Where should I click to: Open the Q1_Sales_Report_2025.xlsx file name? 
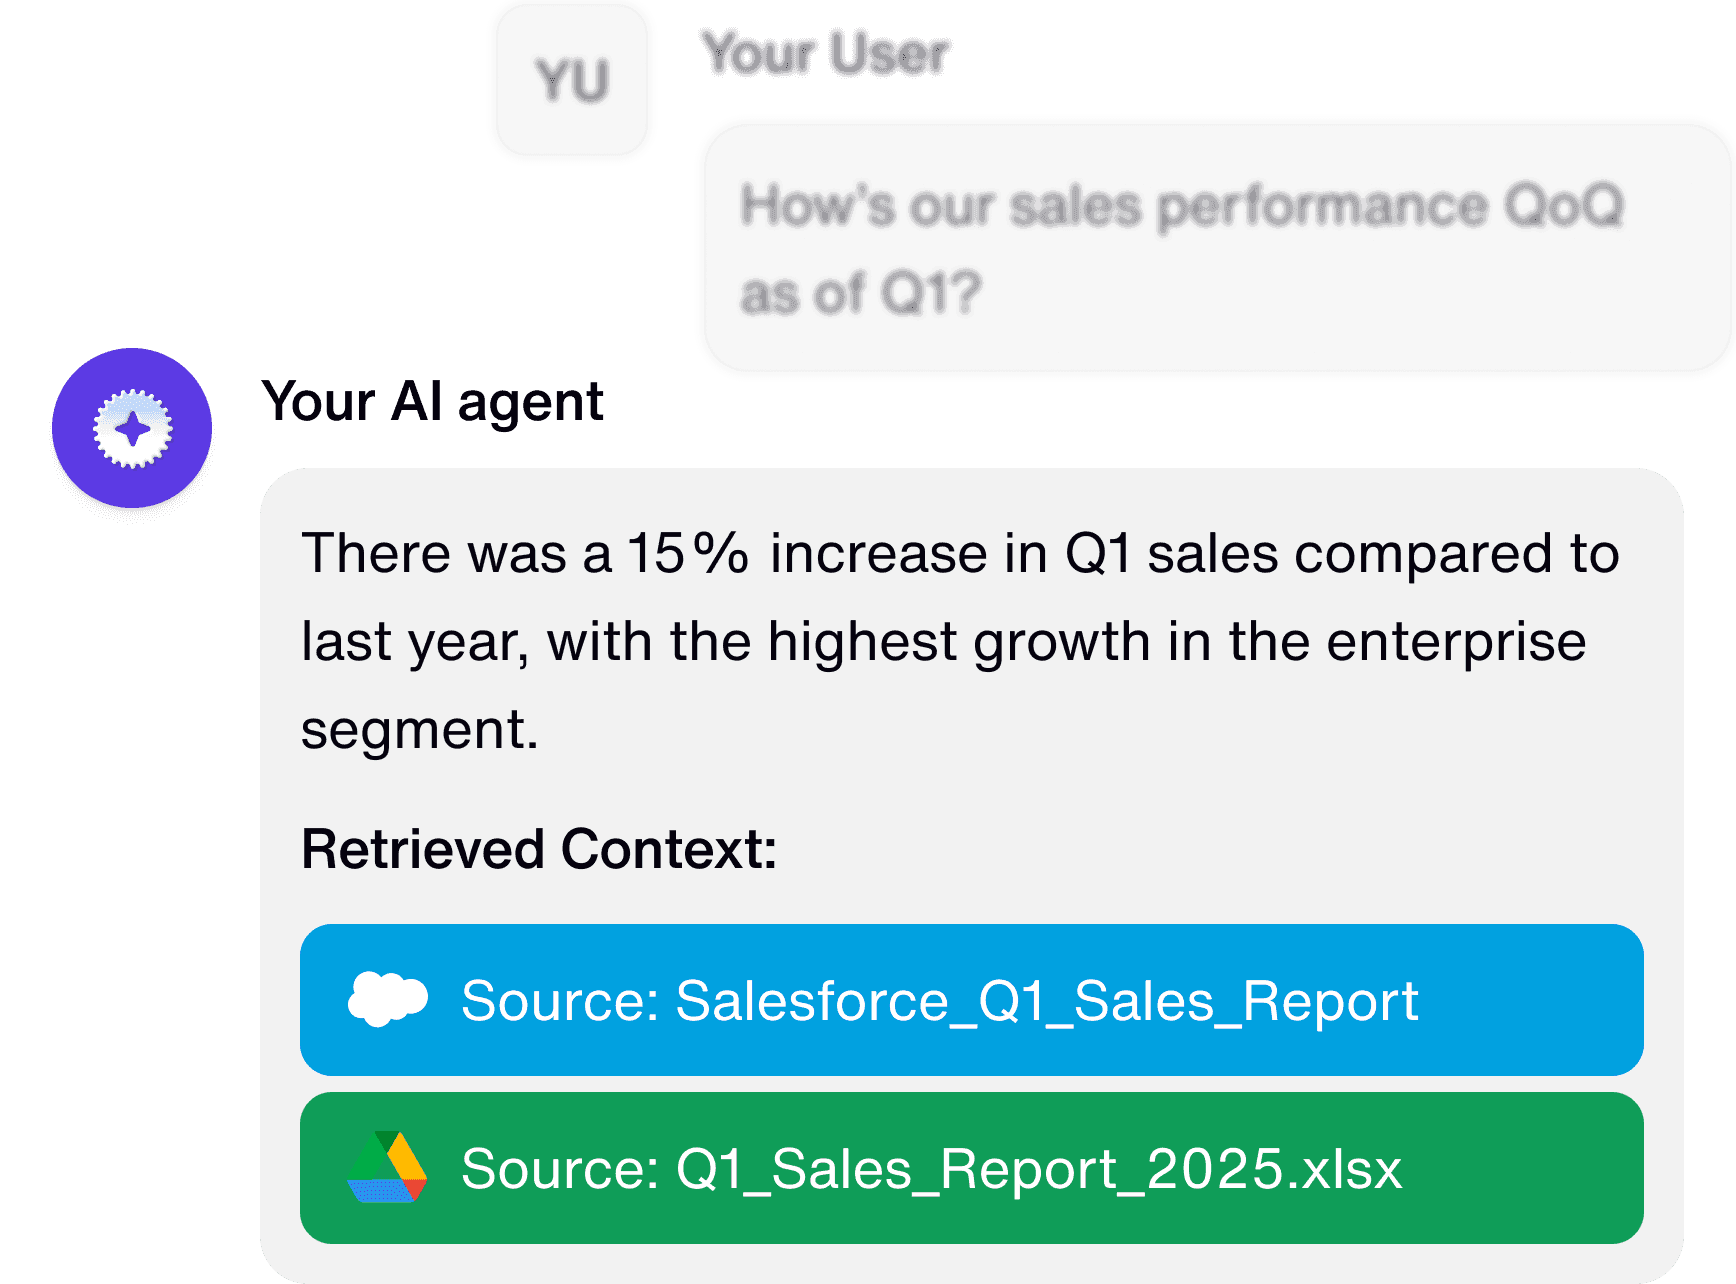point(1039,1168)
